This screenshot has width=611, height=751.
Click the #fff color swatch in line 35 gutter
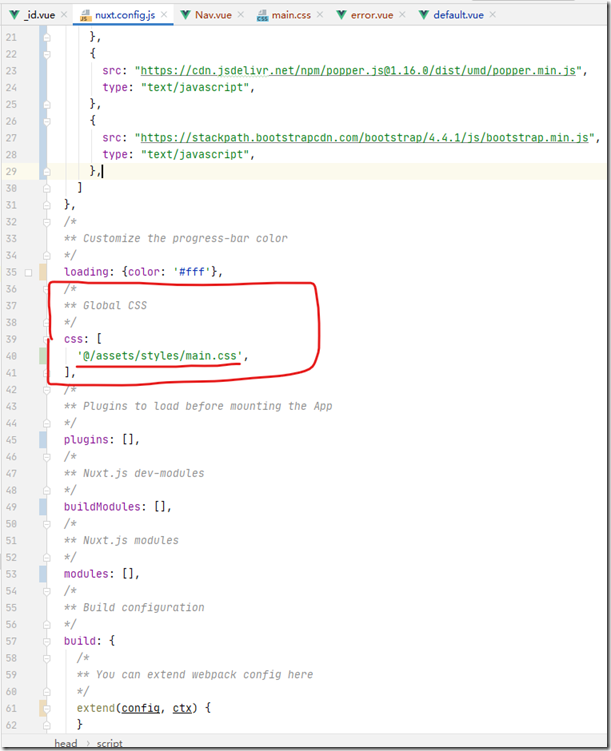(x=28, y=273)
